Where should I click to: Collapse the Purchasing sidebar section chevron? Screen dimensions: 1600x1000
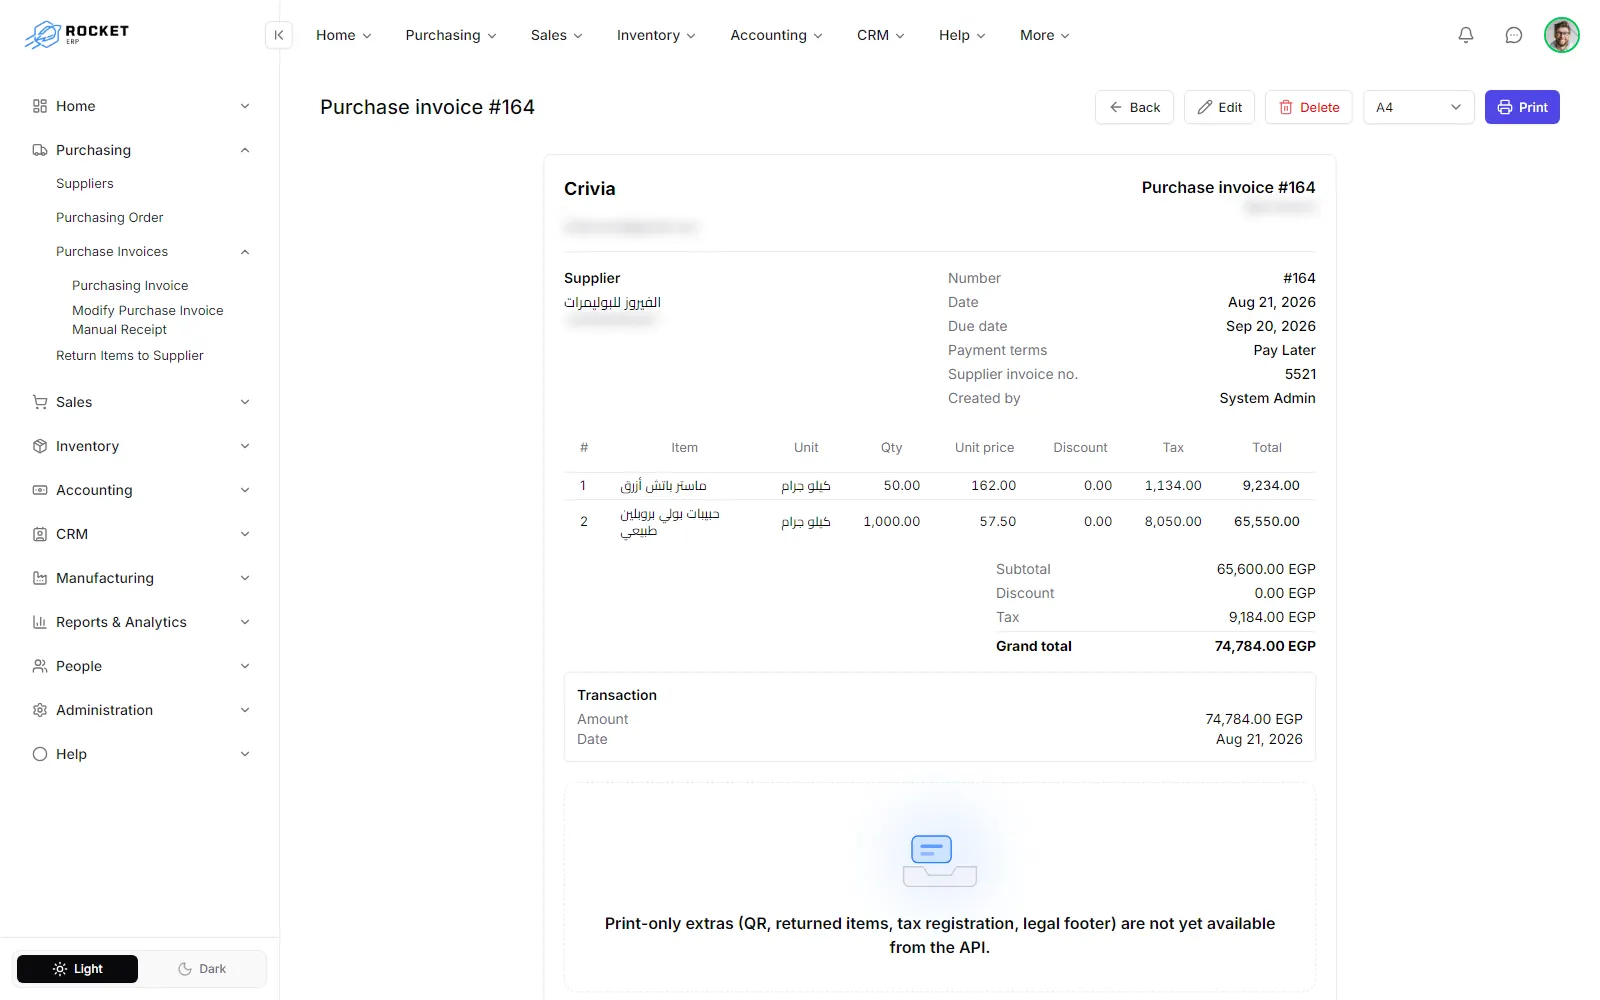[x=245, y=150]
